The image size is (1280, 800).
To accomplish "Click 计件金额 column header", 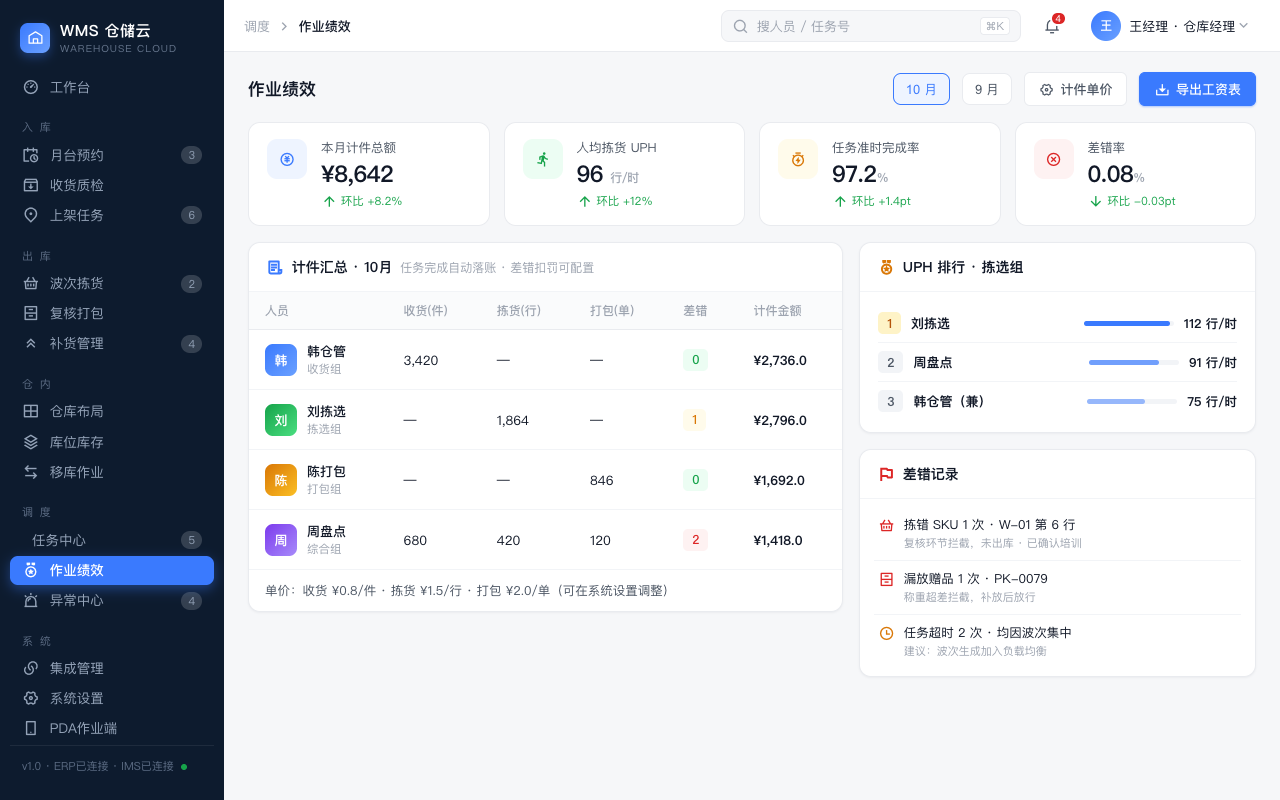I will point(777,311).
